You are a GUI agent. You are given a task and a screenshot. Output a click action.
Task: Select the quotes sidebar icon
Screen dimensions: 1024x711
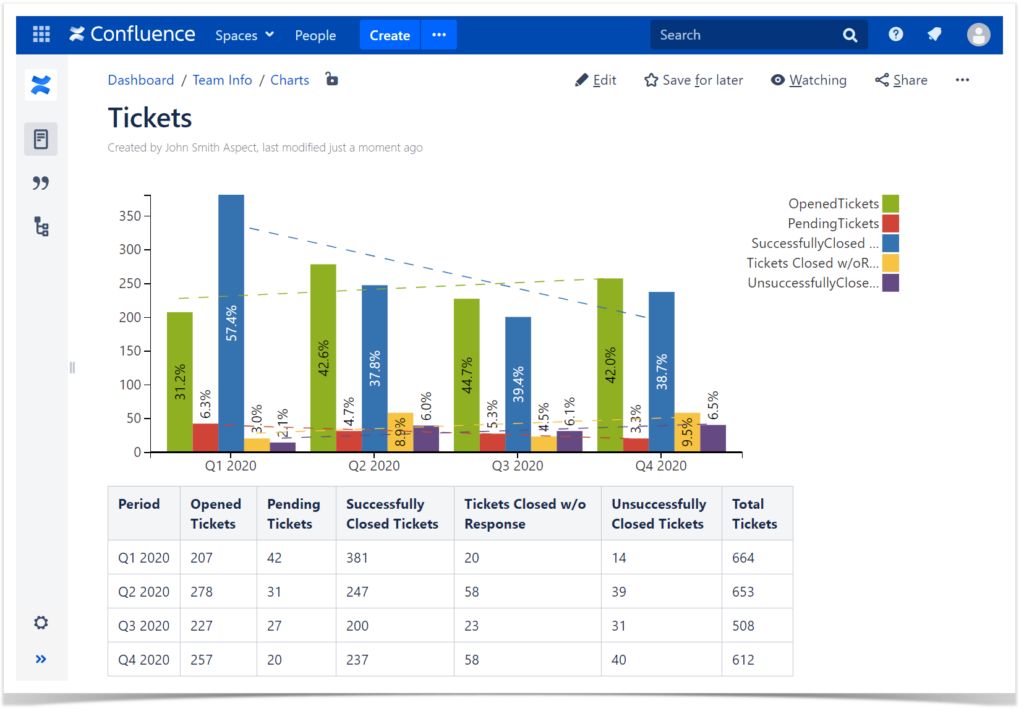(x=40, y=183)
